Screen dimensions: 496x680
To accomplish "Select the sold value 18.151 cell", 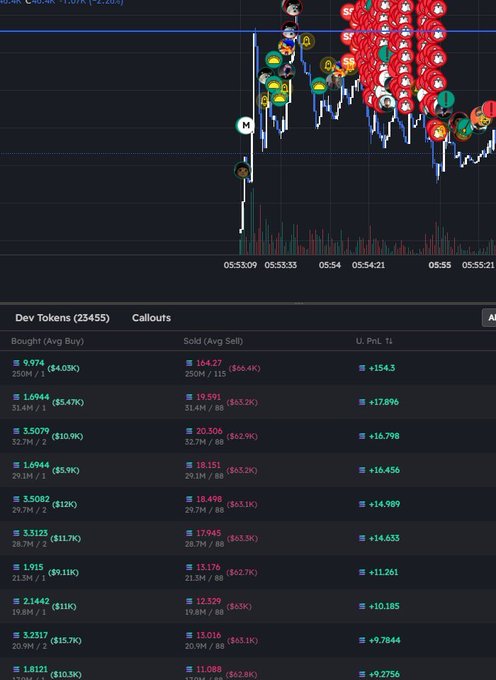I will (209, 465).
